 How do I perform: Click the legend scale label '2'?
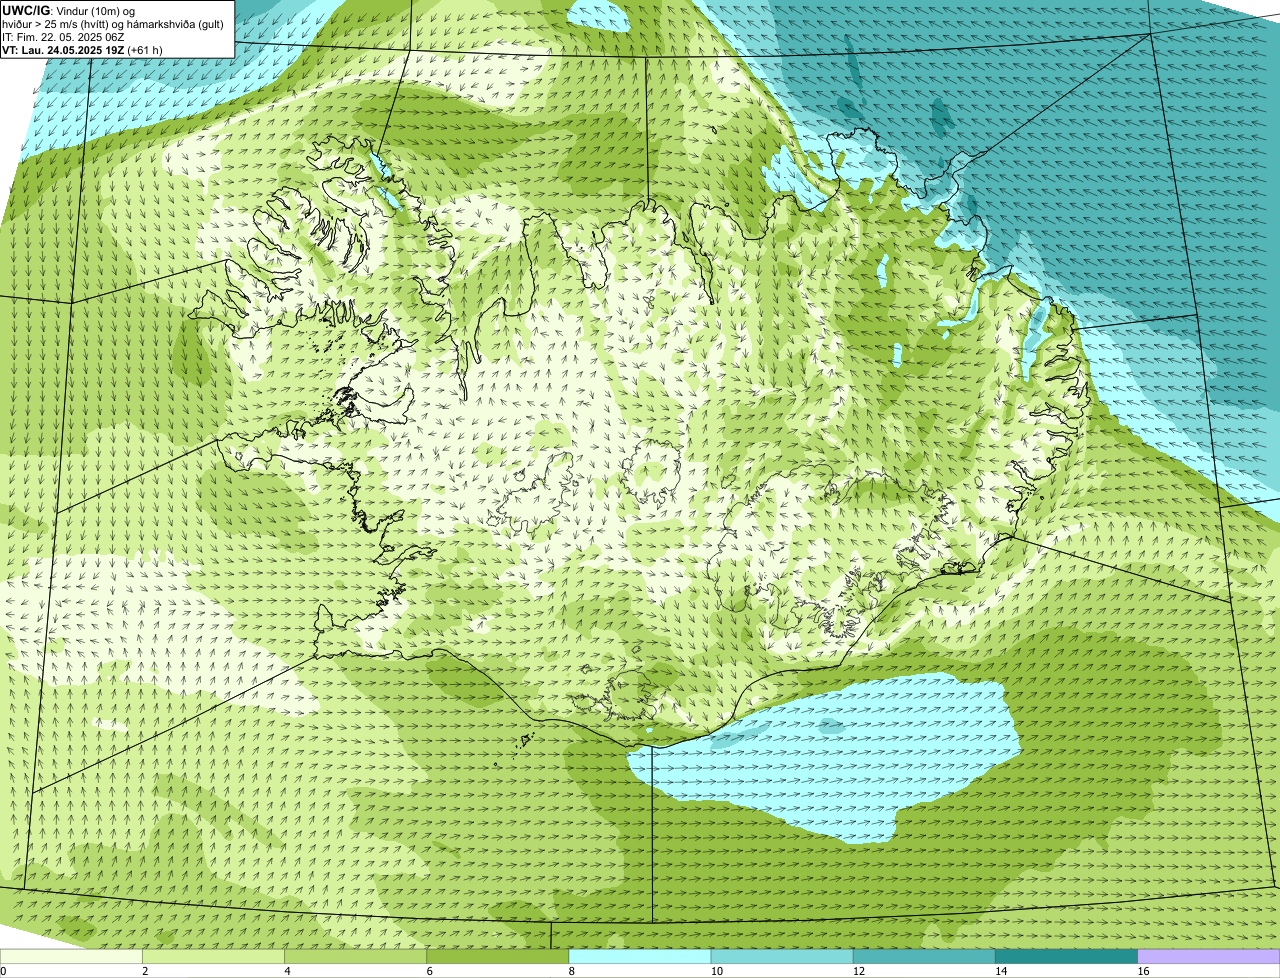click(145, 971)
